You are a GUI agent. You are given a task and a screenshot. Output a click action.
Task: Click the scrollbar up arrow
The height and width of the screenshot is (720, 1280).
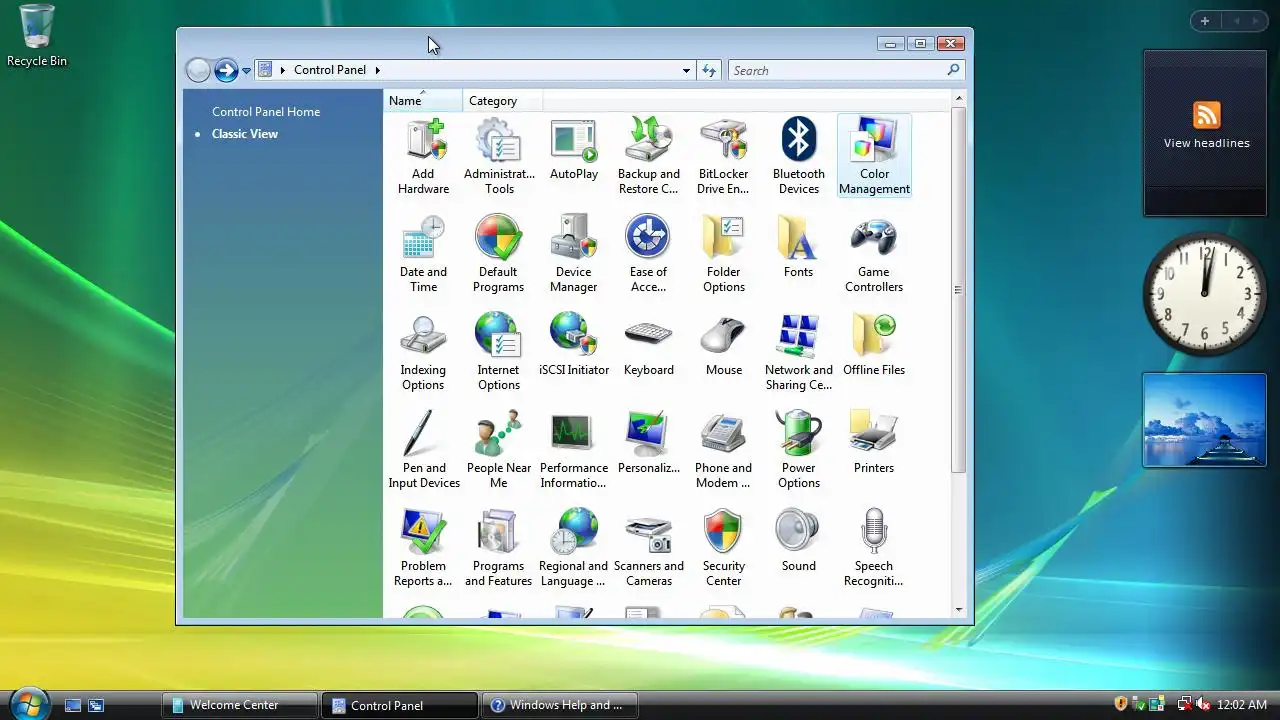[x=959, y=98]
